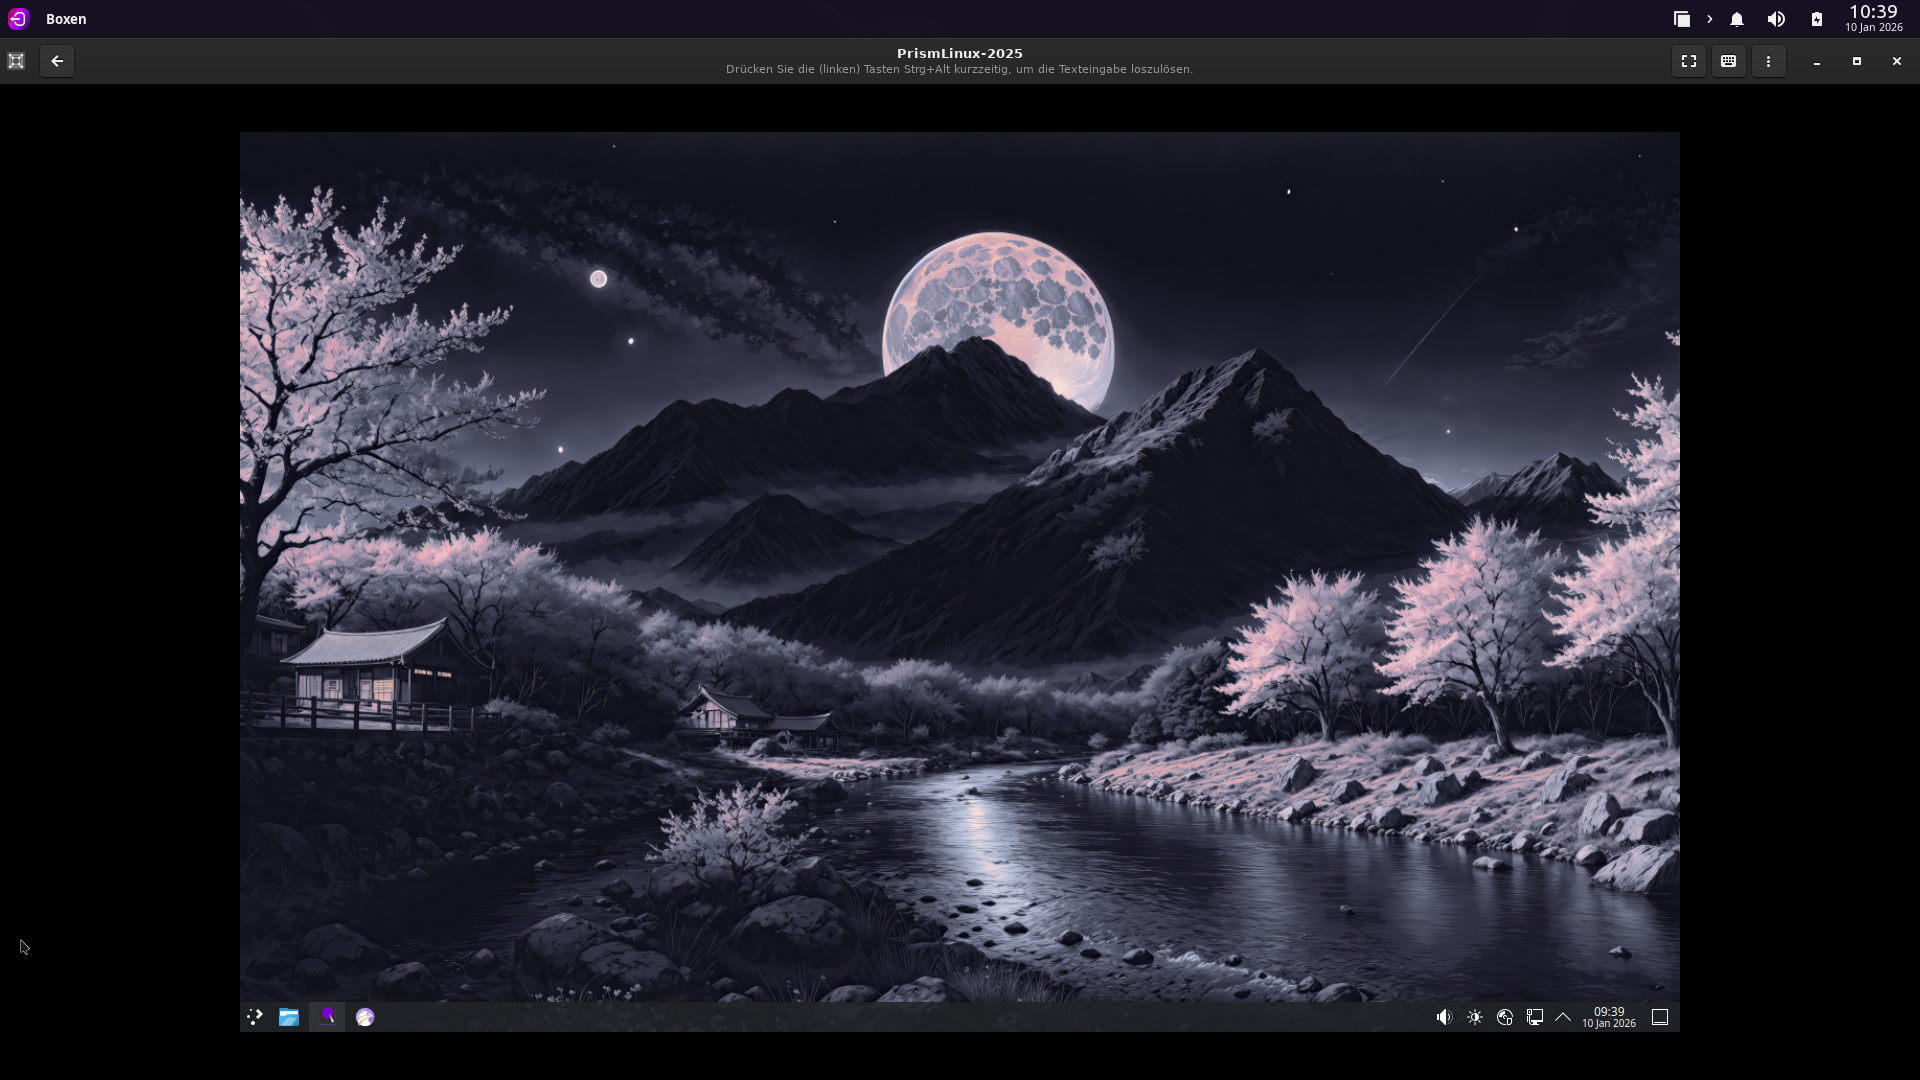
Task: Launch the guest file manager
Action: coord(289,1017)
